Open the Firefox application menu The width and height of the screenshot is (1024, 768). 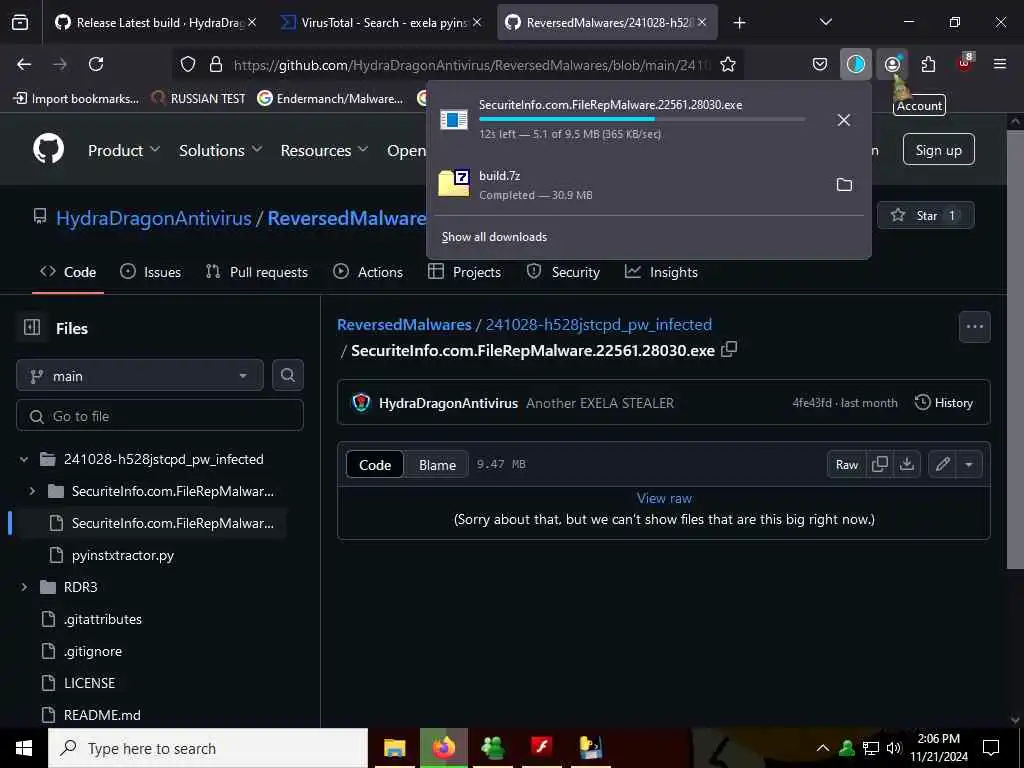coord(999,64)
